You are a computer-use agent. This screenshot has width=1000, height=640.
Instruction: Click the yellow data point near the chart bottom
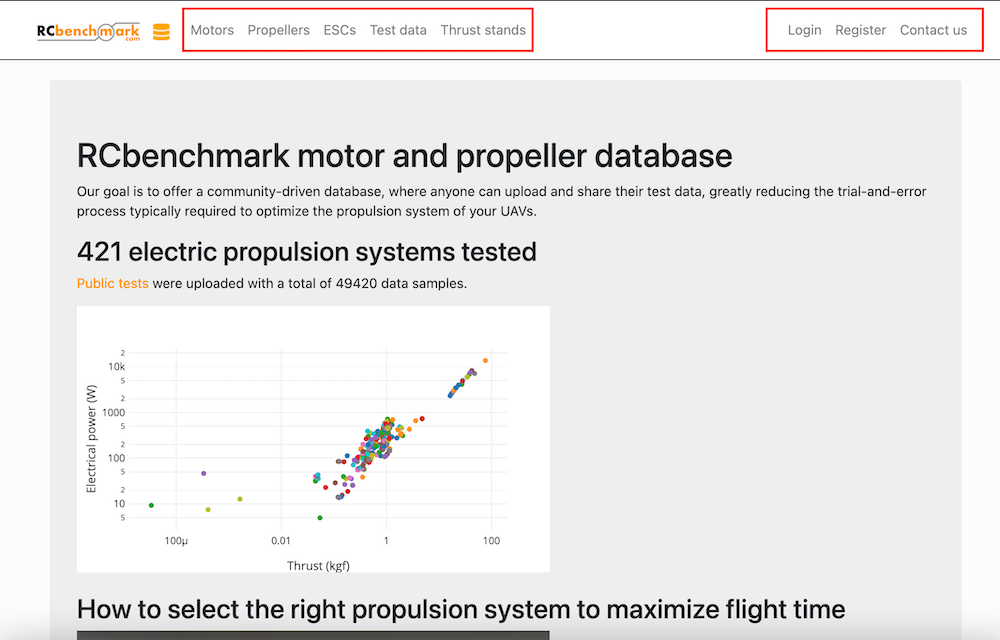click(207, 510)
